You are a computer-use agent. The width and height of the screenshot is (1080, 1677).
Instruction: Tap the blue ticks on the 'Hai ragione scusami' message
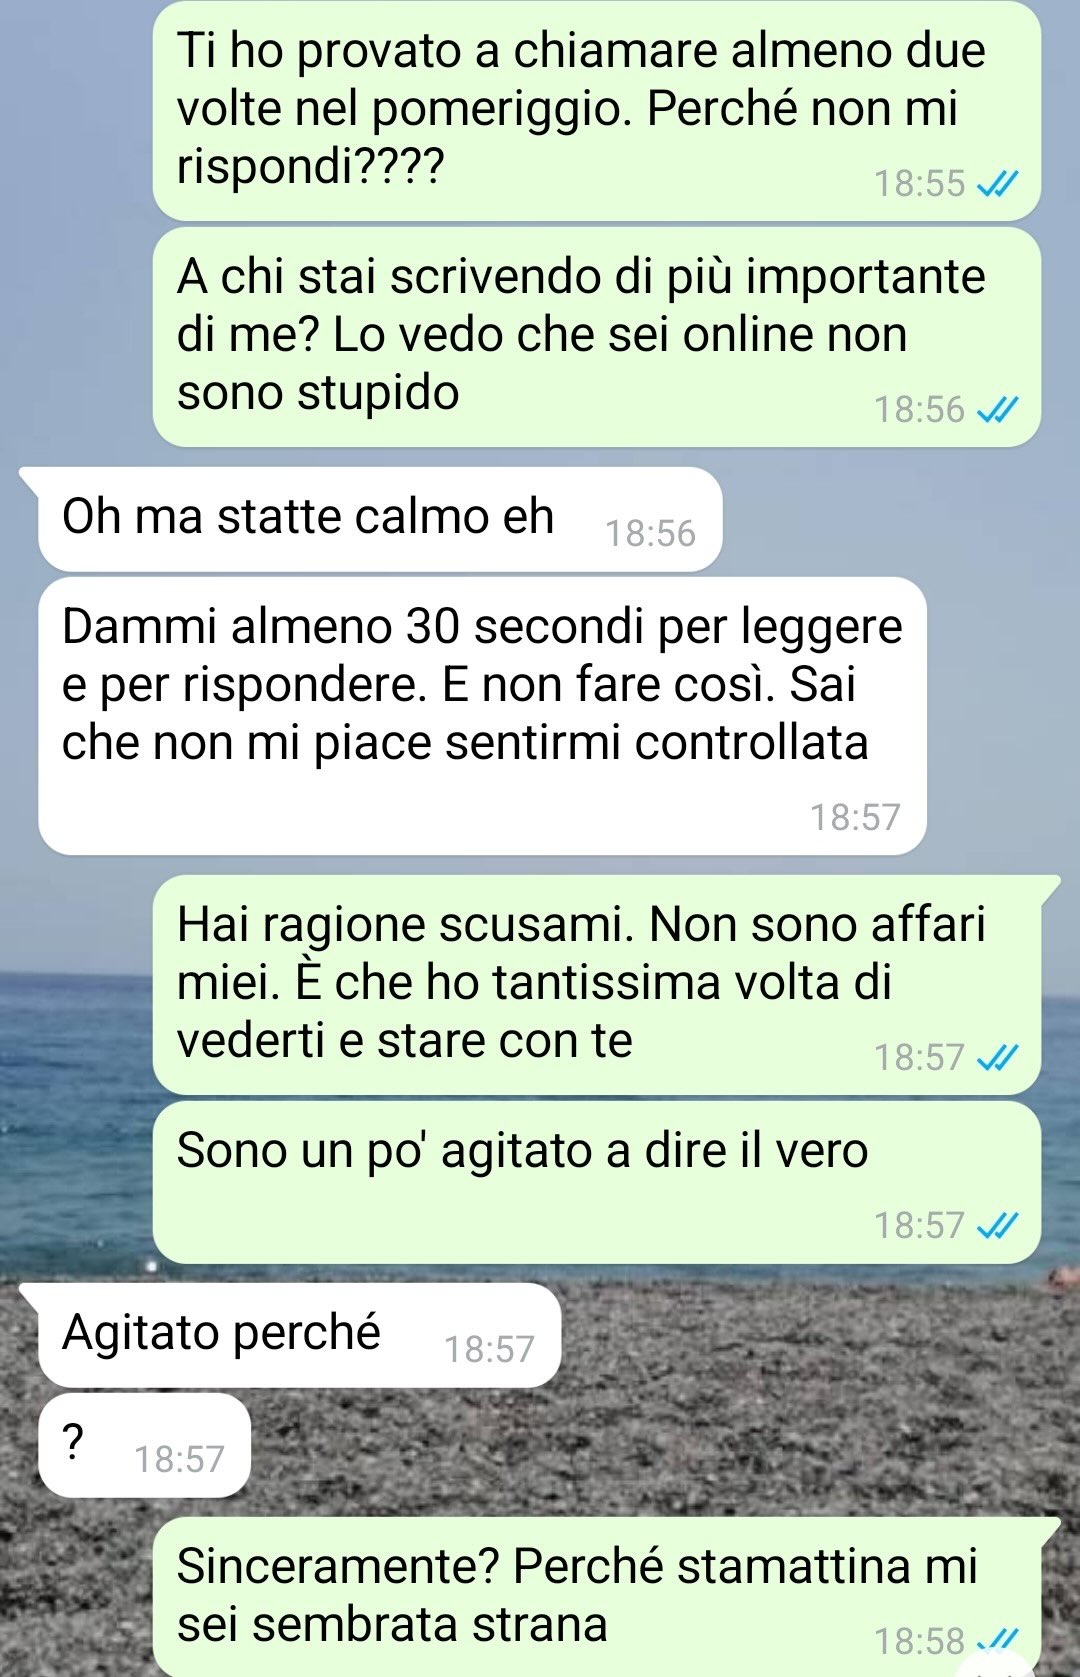996,1057
